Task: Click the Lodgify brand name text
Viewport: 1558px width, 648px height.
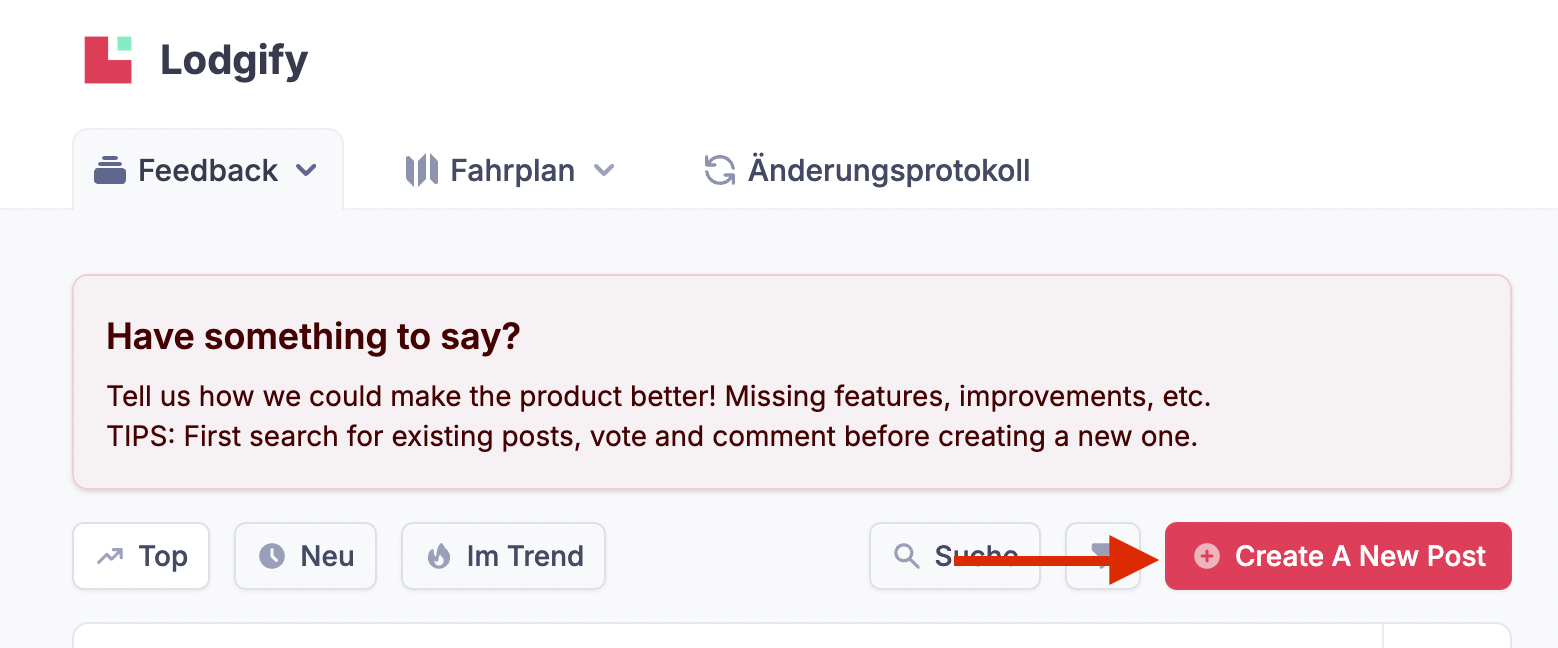Action: point(234,61)
